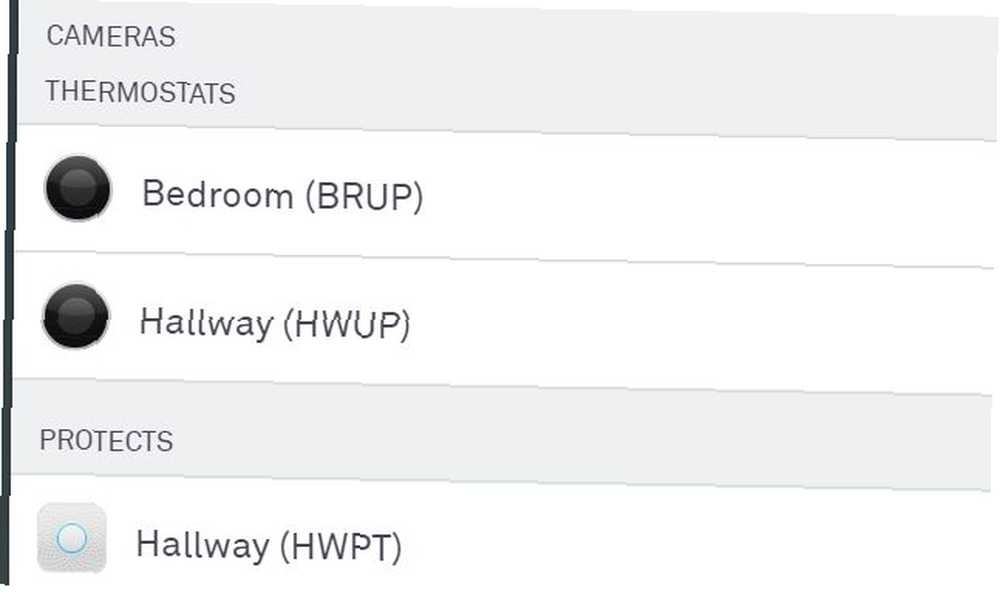Select the PROTECTS section heading
This screenshot has height=604, width=1000.
107,441
